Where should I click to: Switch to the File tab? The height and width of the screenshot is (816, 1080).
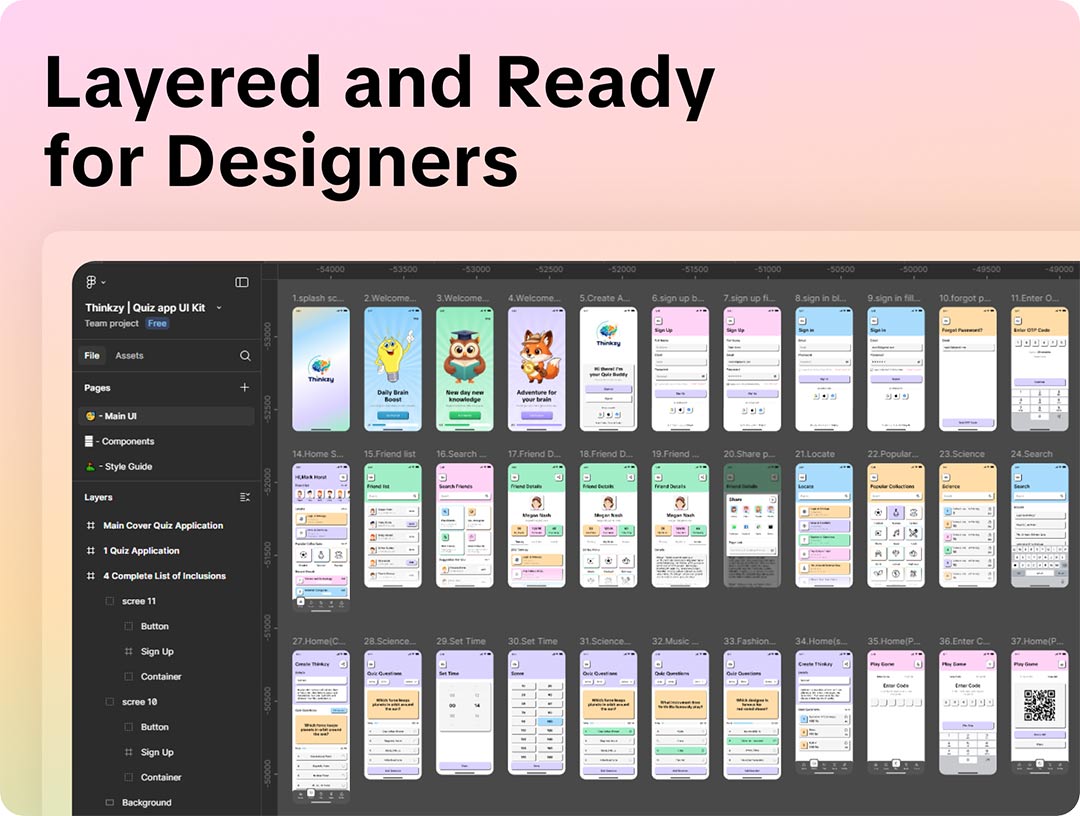(x=92, y=356)
